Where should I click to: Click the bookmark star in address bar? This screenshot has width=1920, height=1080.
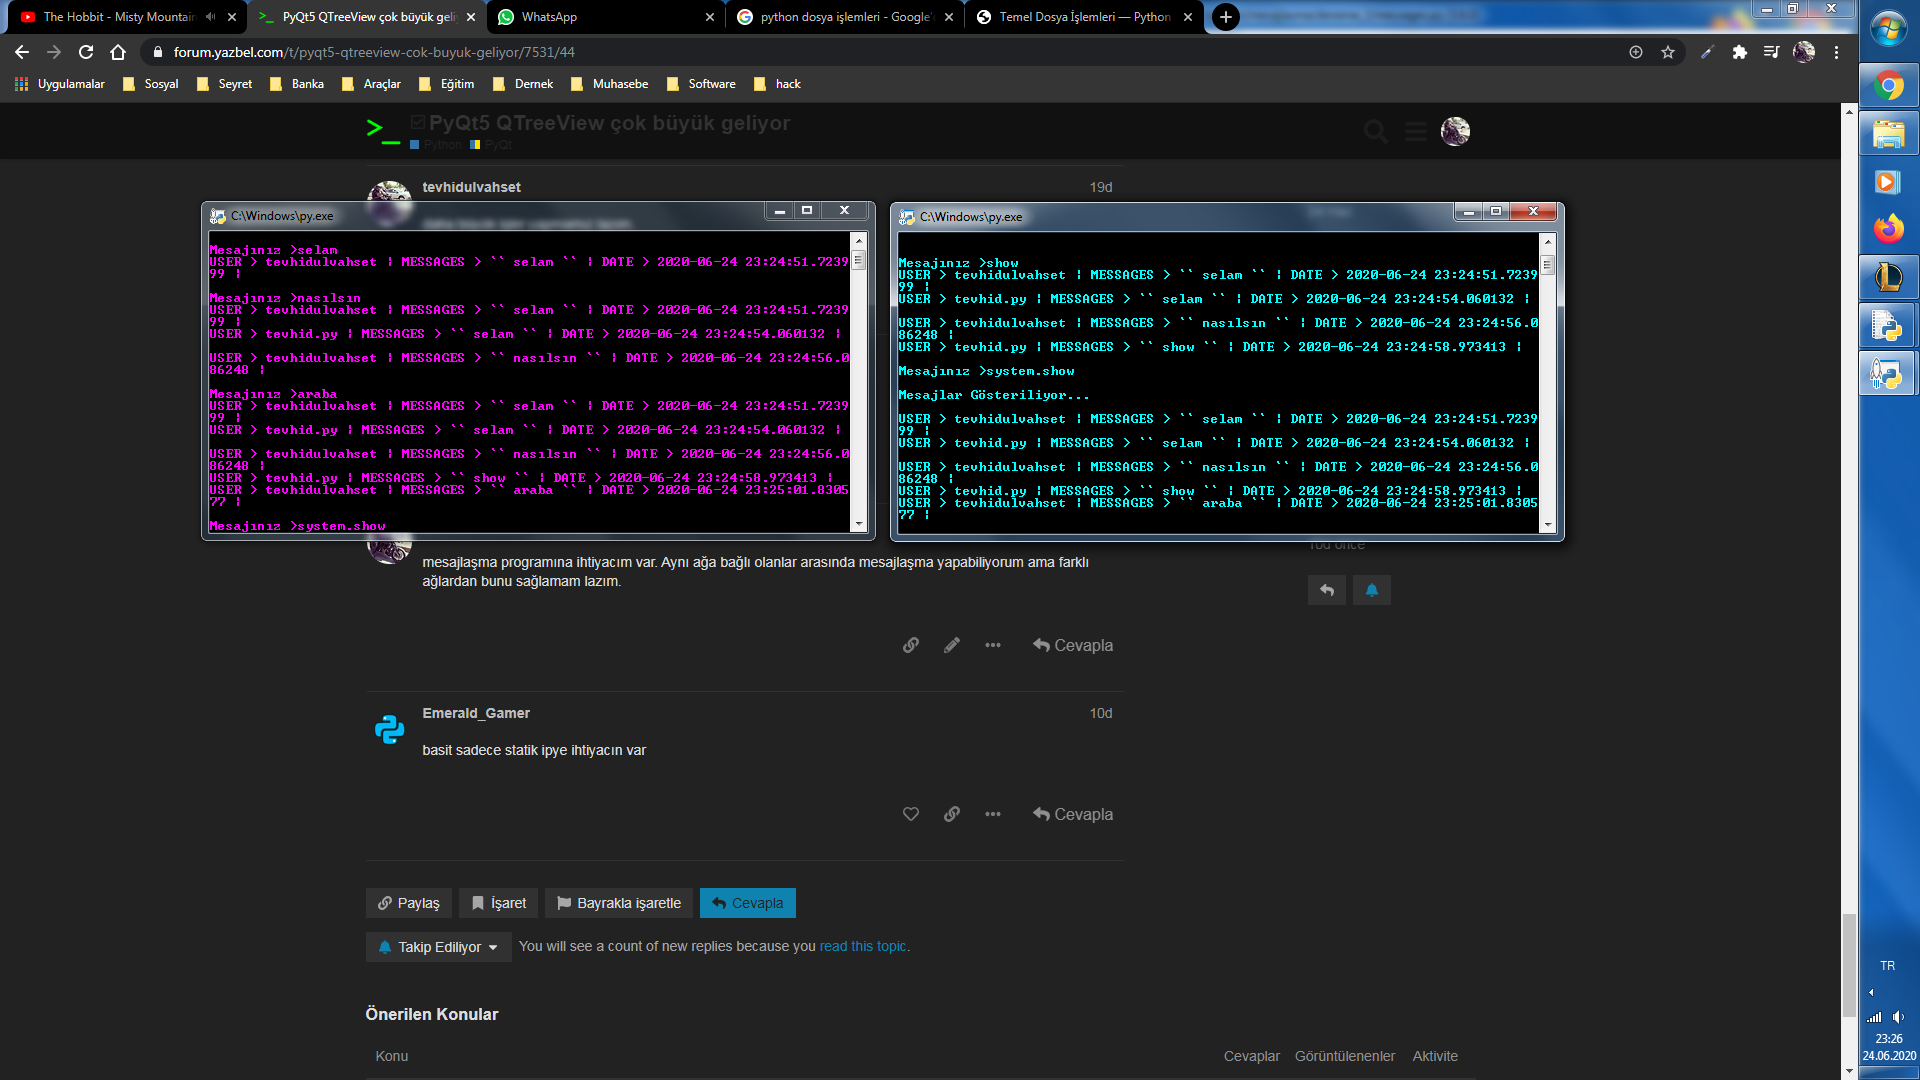click(x=1667, y=52)
